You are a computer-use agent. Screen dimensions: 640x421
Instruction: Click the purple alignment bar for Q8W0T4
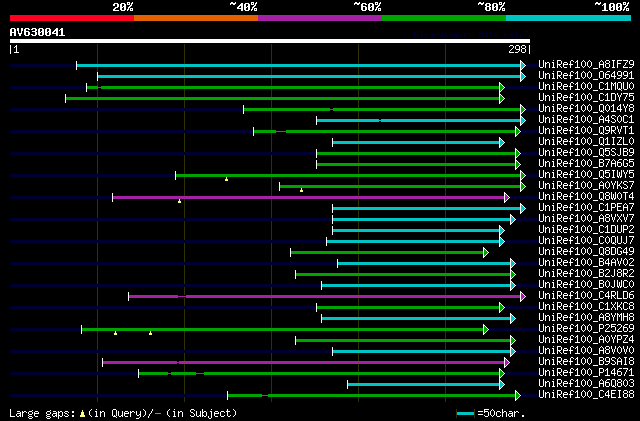(x=309, y=198)
